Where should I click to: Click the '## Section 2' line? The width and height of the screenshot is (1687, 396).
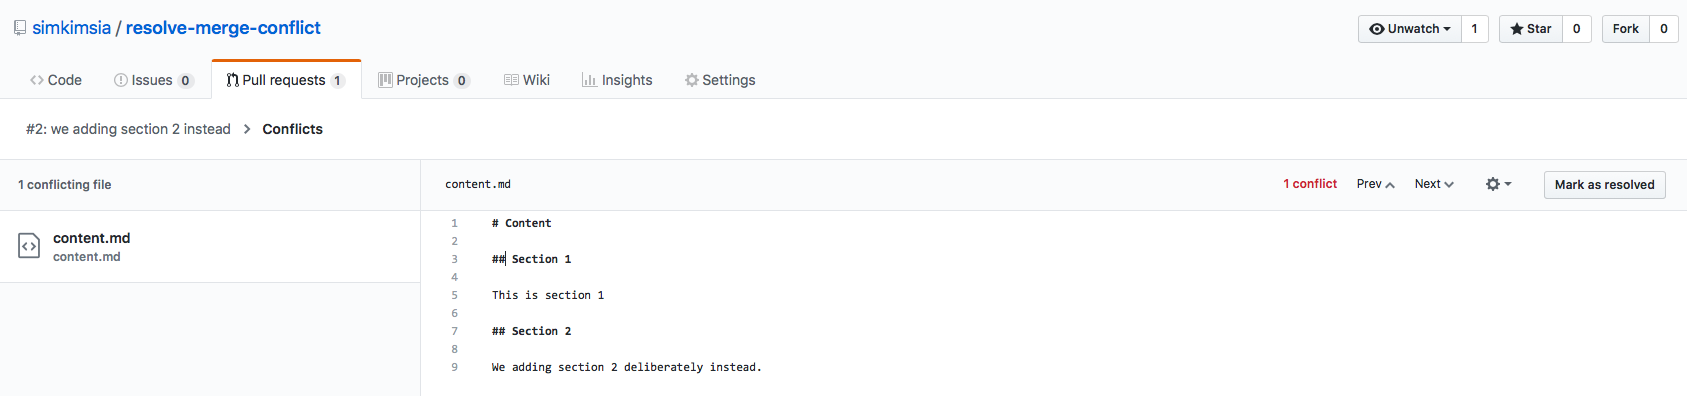(531, 331)
